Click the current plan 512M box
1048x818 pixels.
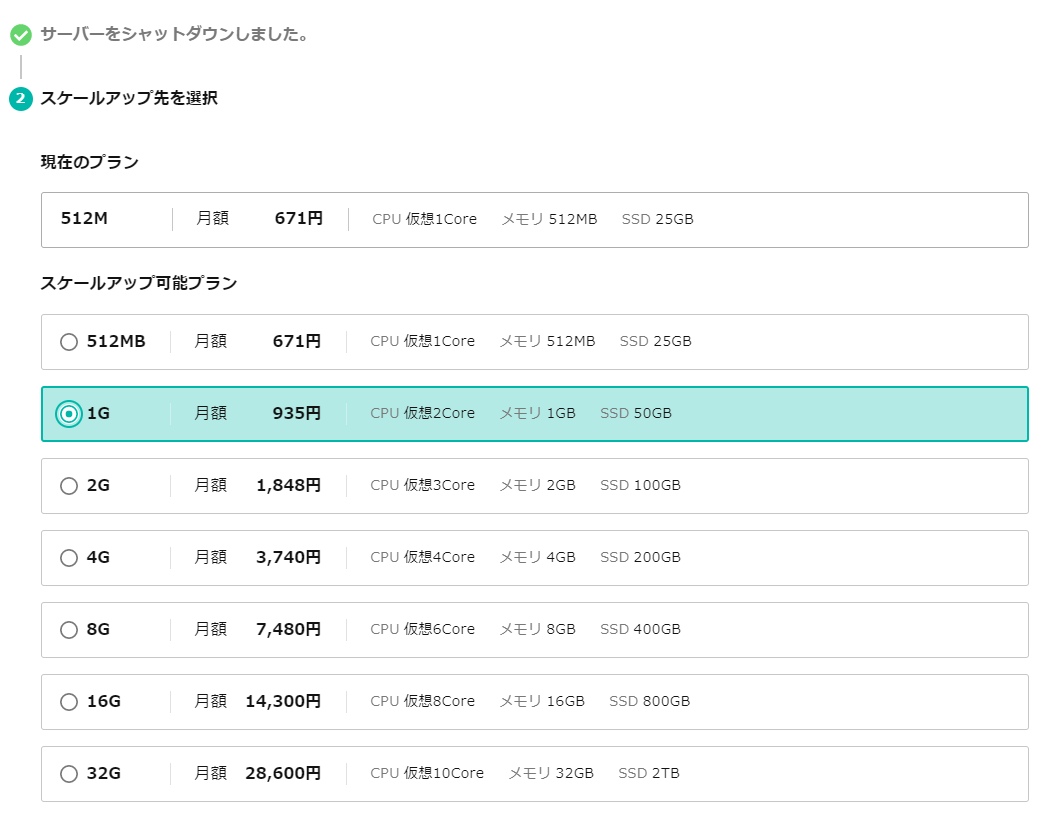(x=534, y=220)
